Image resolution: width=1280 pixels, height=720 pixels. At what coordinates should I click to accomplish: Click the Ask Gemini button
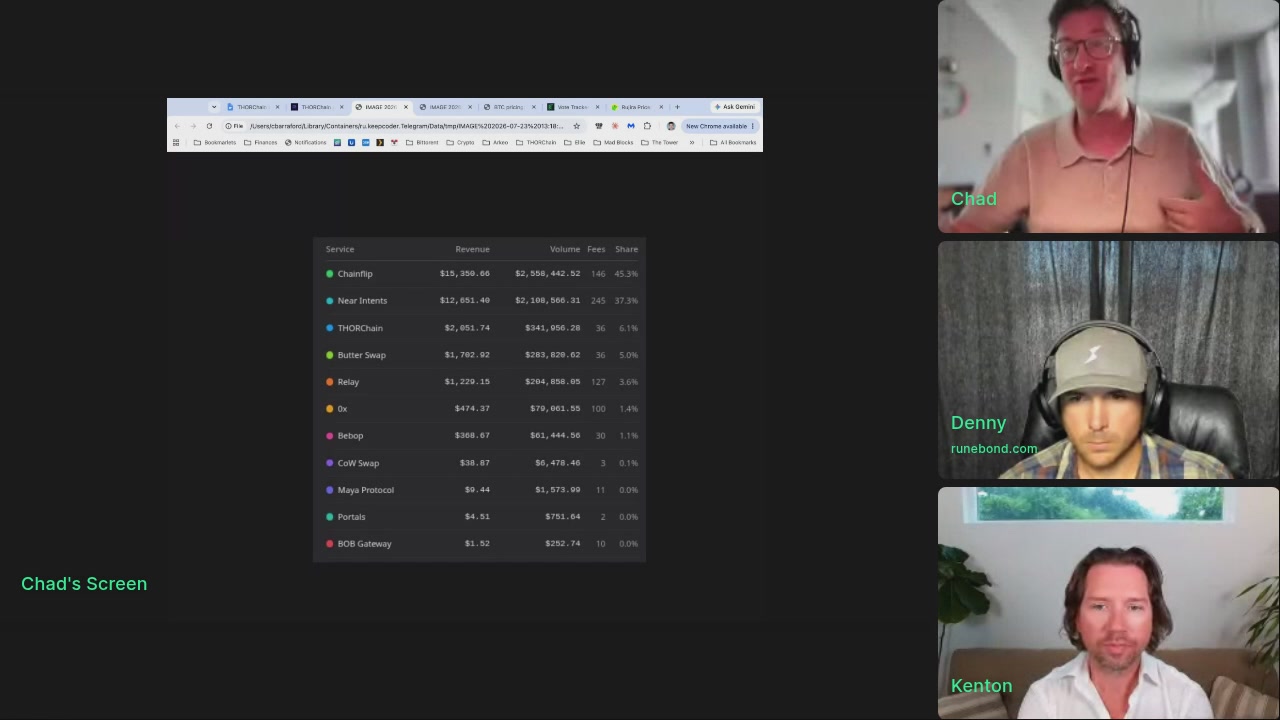point(735,107)
